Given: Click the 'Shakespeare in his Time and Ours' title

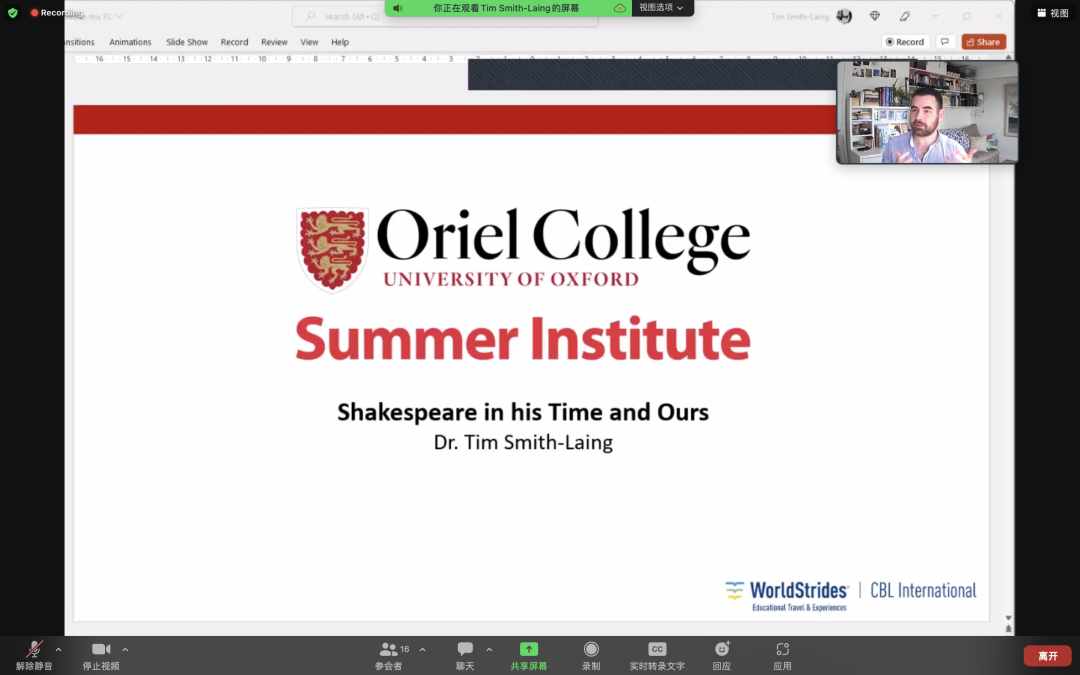Looking at the screenshot, I should (523, 412).
